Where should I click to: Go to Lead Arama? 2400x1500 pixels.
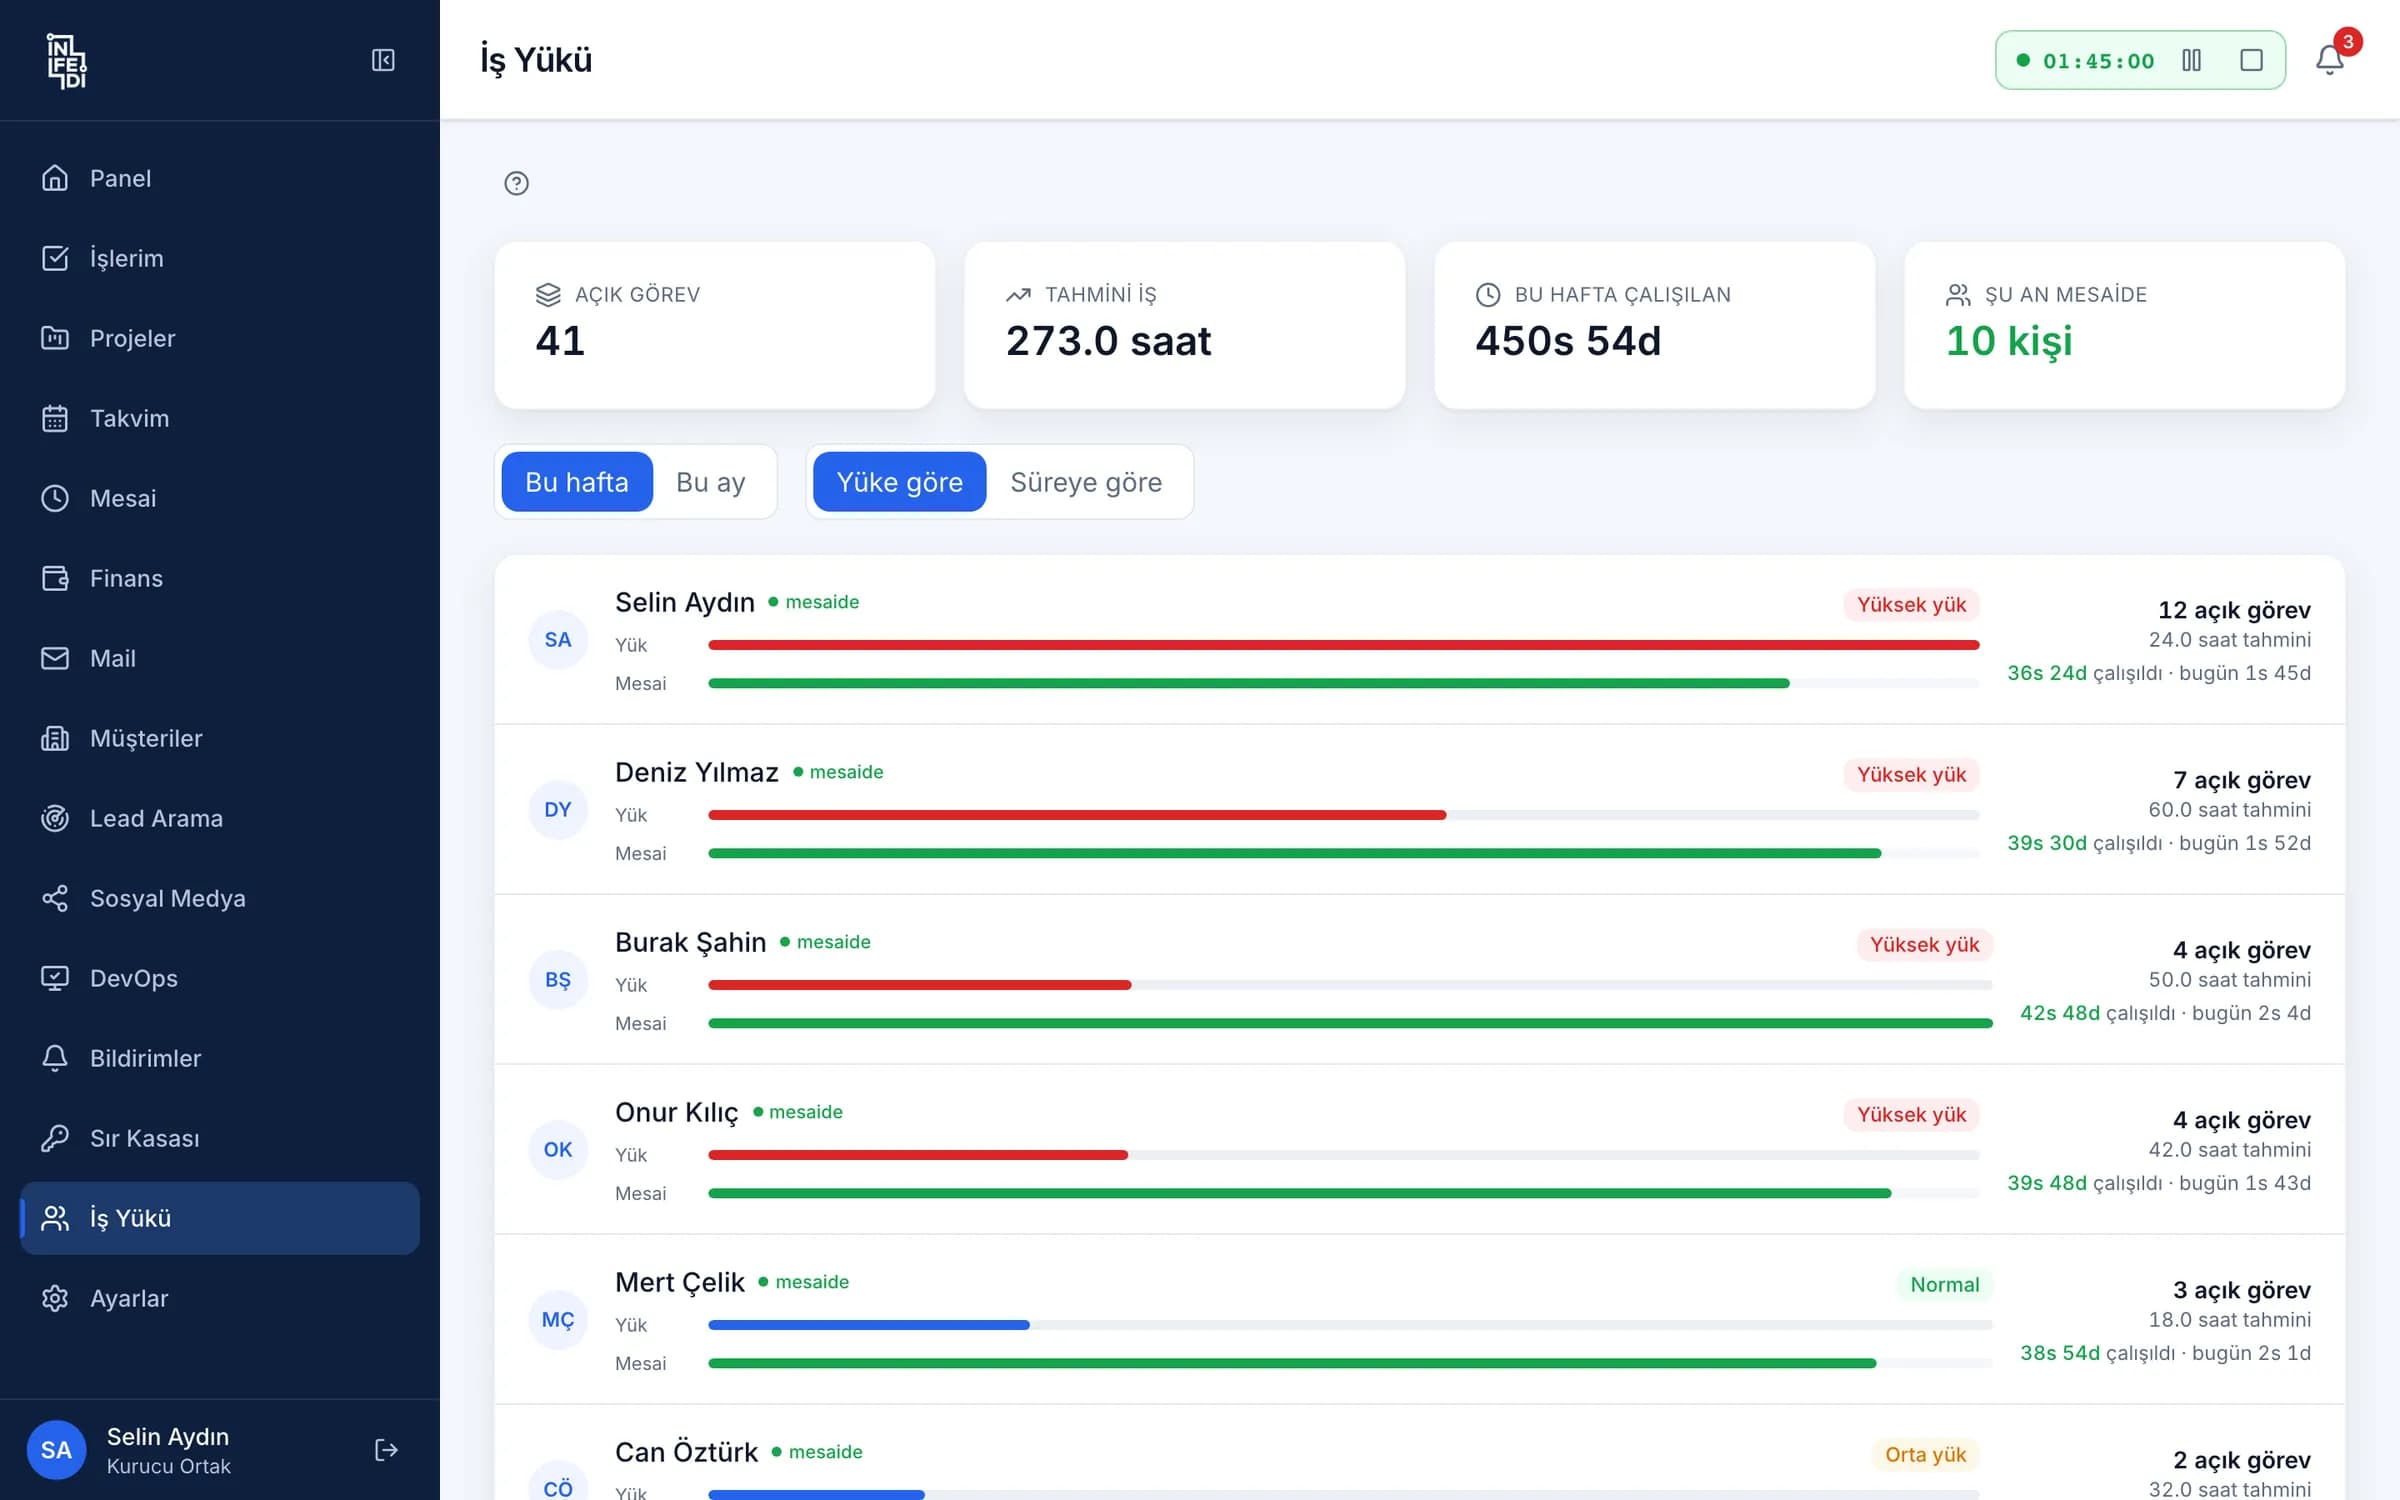(220, 818)
